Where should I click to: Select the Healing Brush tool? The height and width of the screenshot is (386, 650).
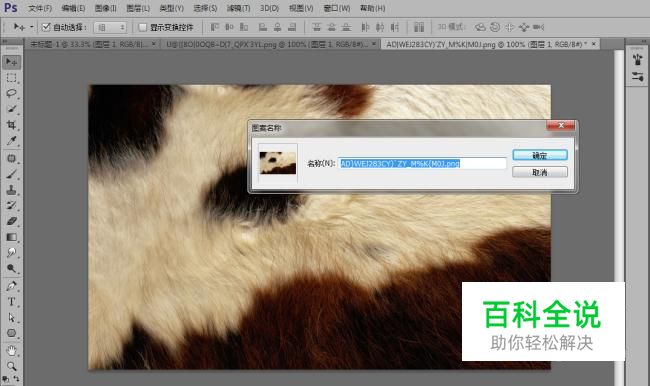coord(12,158)
